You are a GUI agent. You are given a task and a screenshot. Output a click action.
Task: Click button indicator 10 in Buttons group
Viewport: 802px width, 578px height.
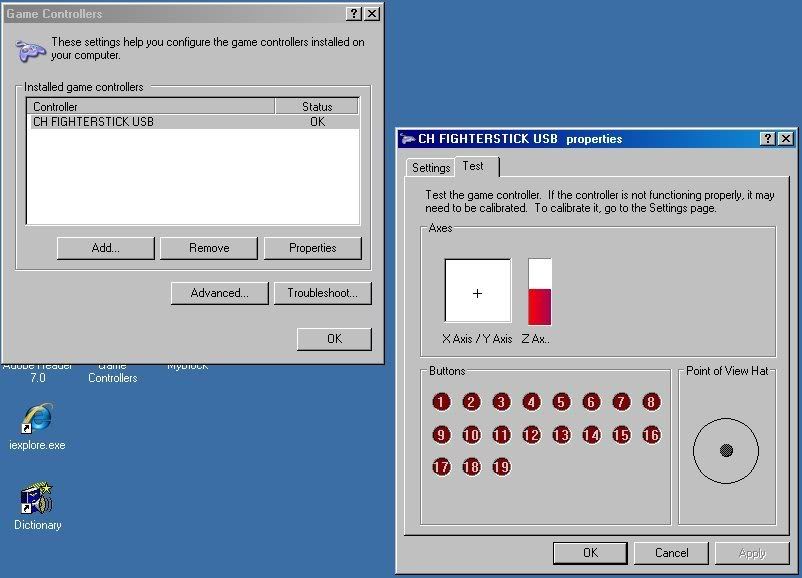472,435
